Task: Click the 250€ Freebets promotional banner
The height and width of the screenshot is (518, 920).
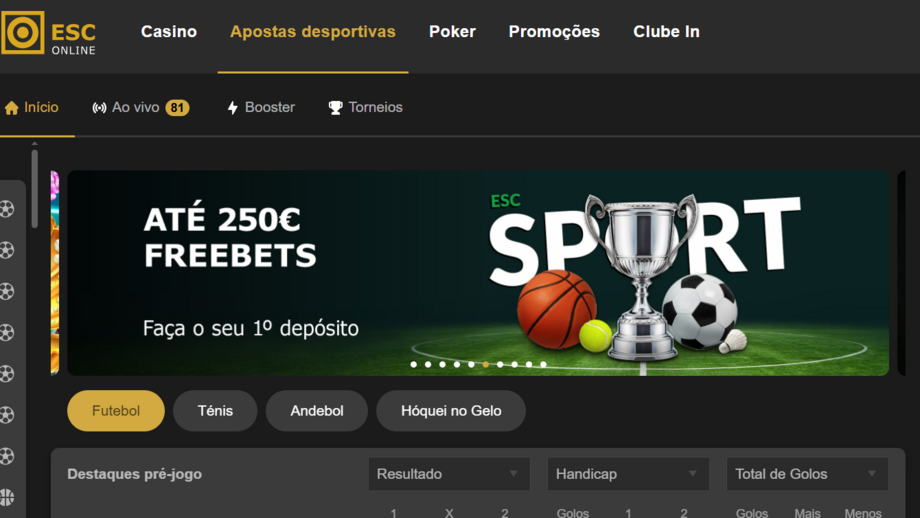Action: [x=478, y=273]
